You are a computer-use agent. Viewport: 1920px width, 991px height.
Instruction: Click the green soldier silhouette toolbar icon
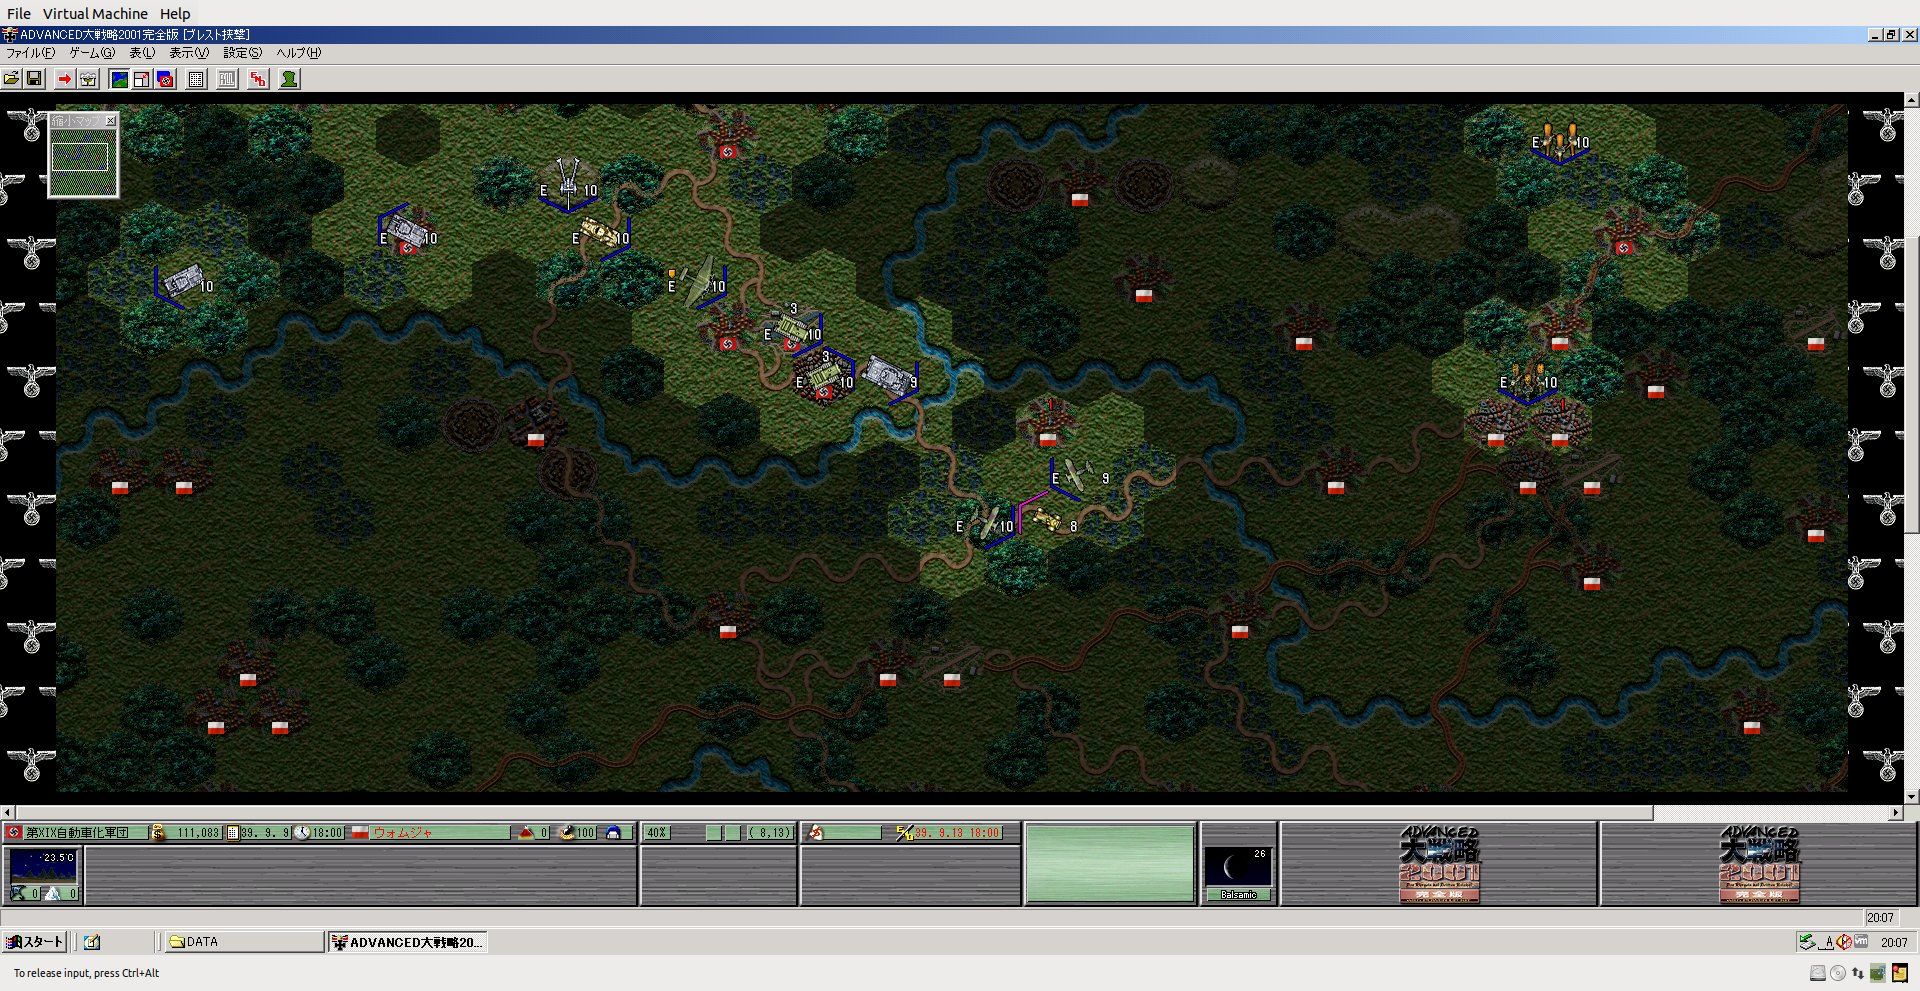tap(289, 79)
